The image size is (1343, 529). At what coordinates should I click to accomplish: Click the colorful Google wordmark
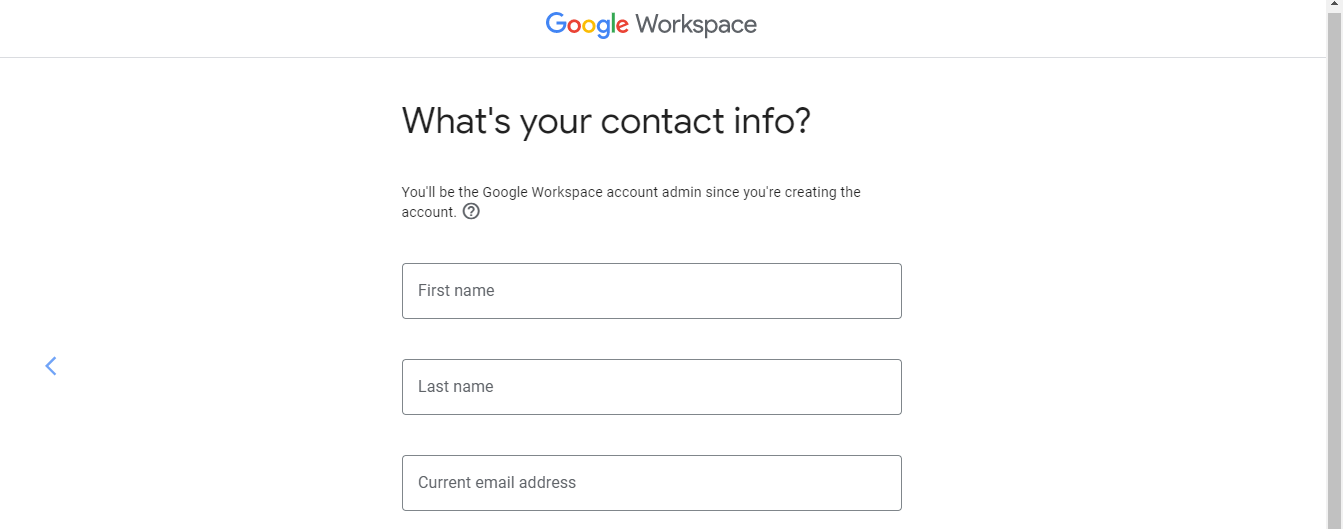click(x=587, y=25)
